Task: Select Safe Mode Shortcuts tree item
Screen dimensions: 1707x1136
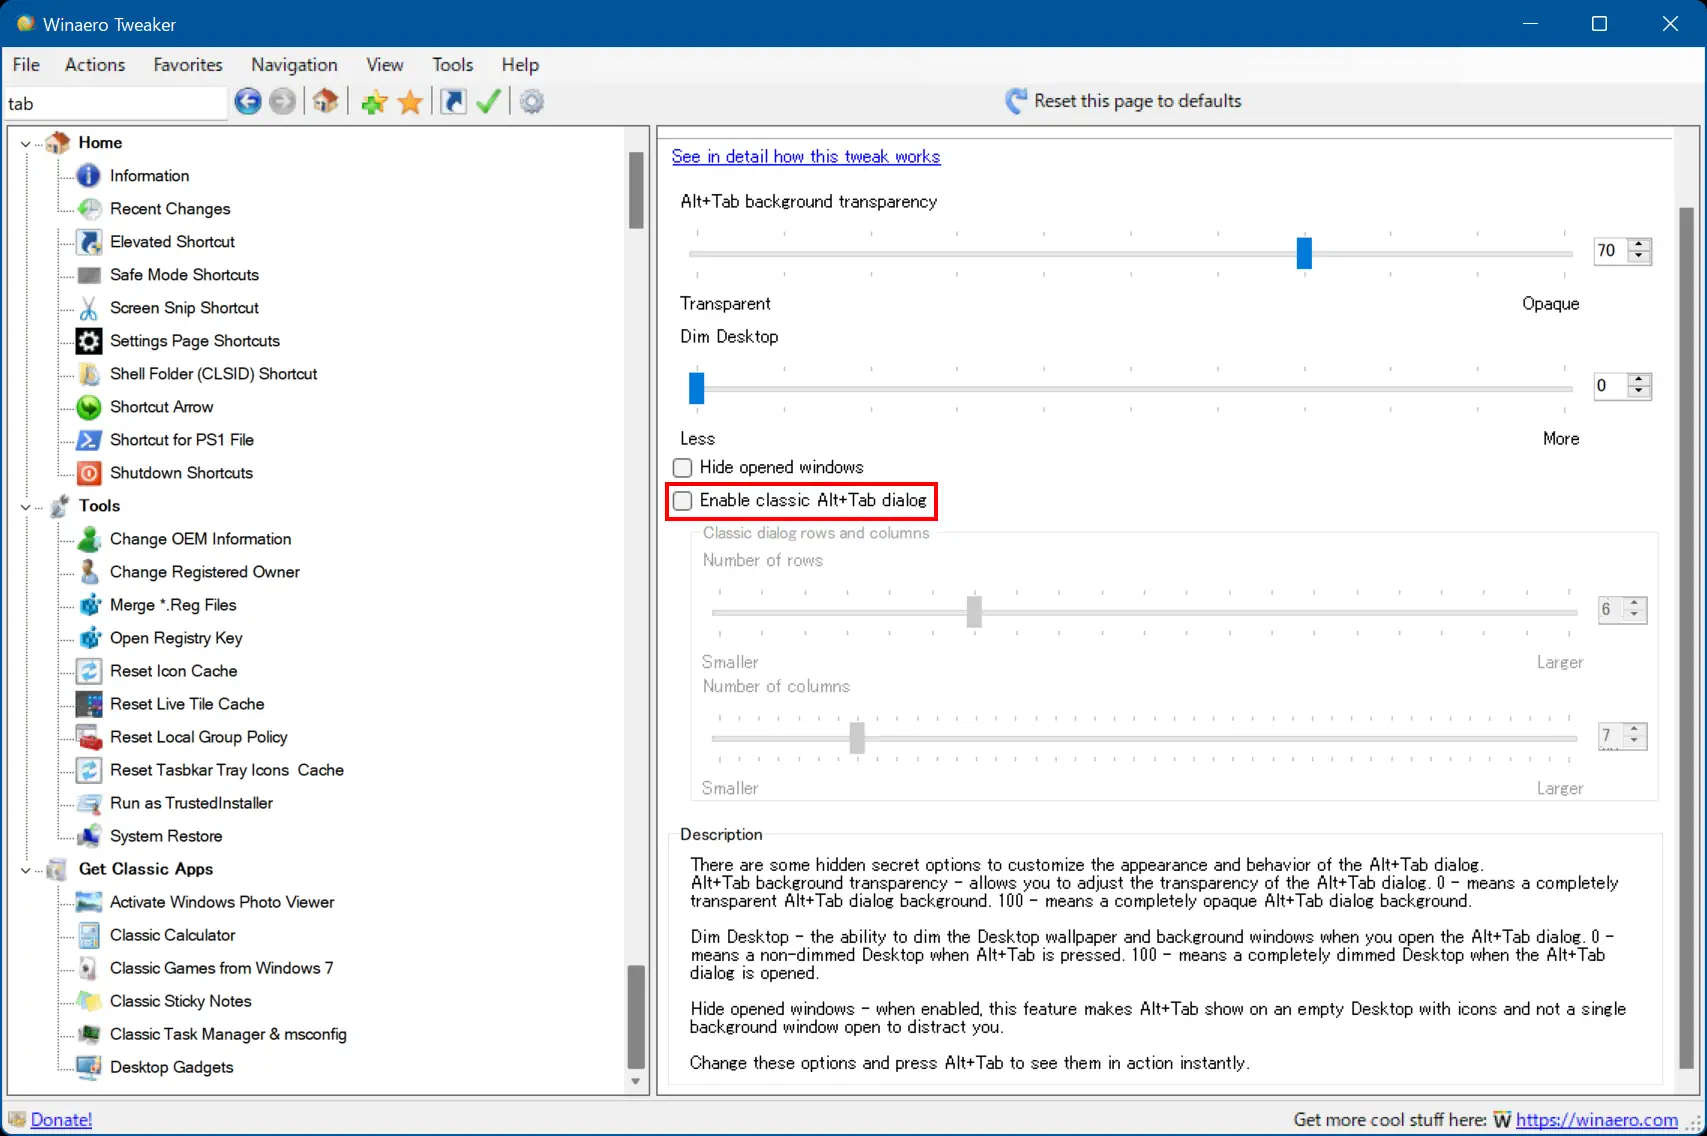Action: pyautogui.click(x=184, y=275)
